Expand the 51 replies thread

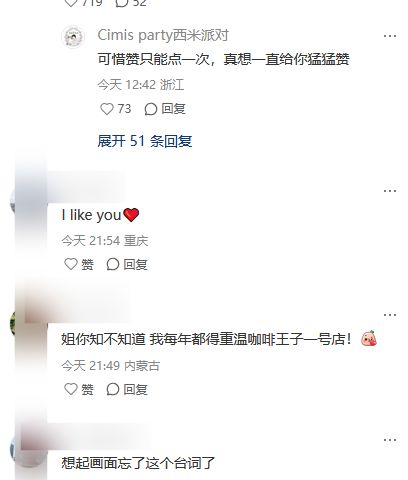tap(145, 141)
